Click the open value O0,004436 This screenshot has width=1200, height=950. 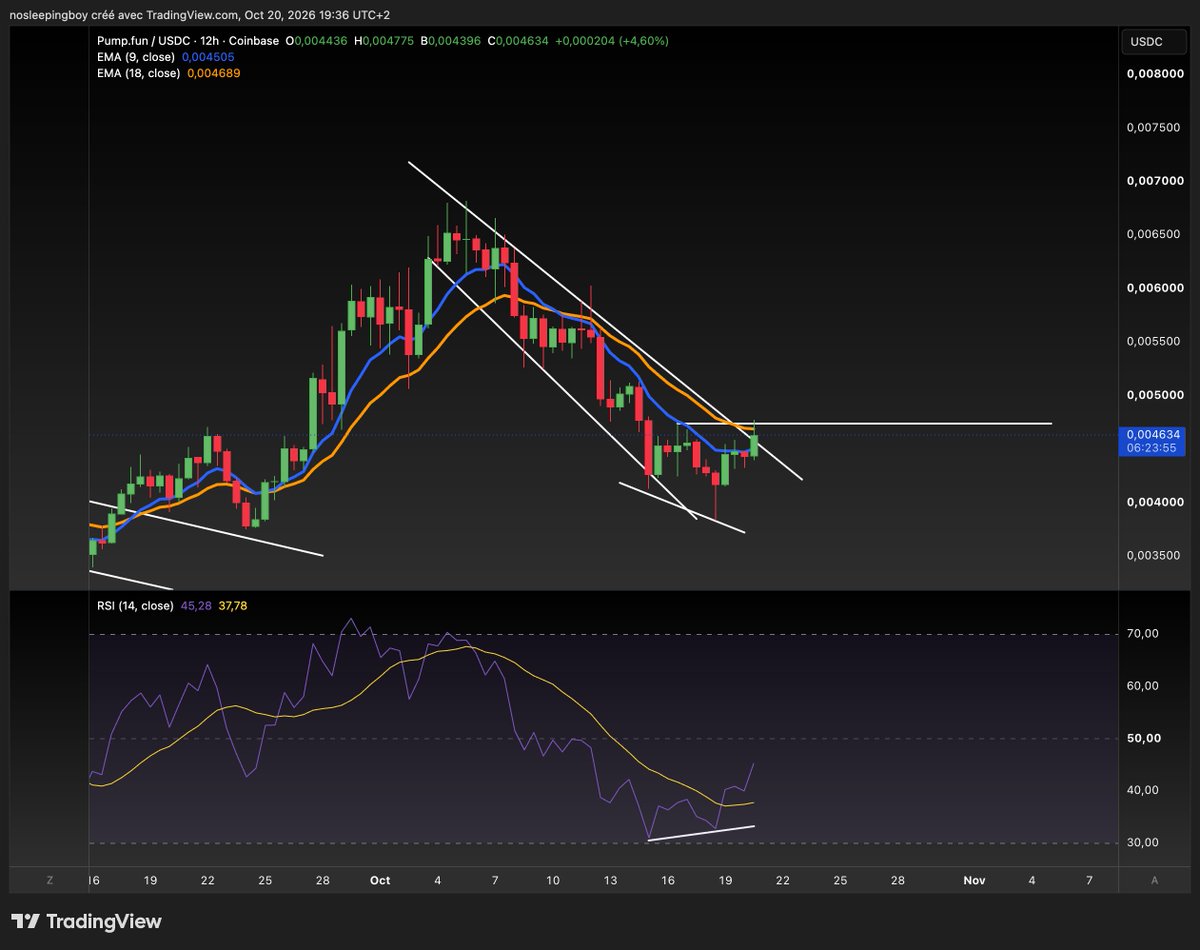317,41
